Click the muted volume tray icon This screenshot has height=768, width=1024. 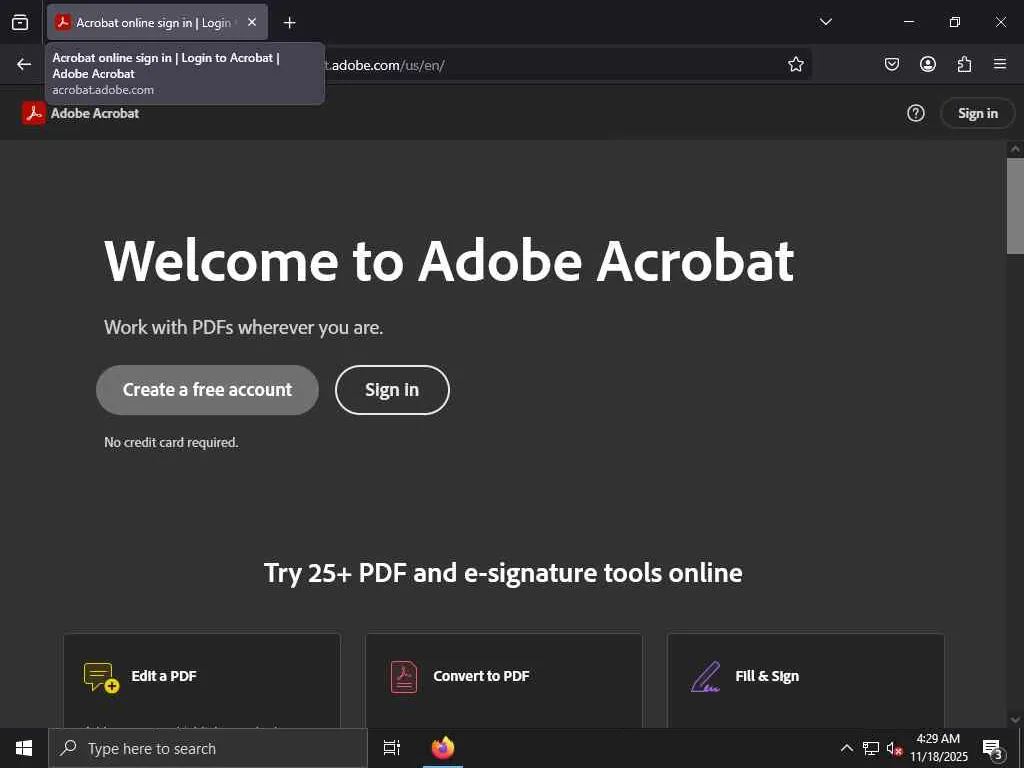click(x=894, y=748)
